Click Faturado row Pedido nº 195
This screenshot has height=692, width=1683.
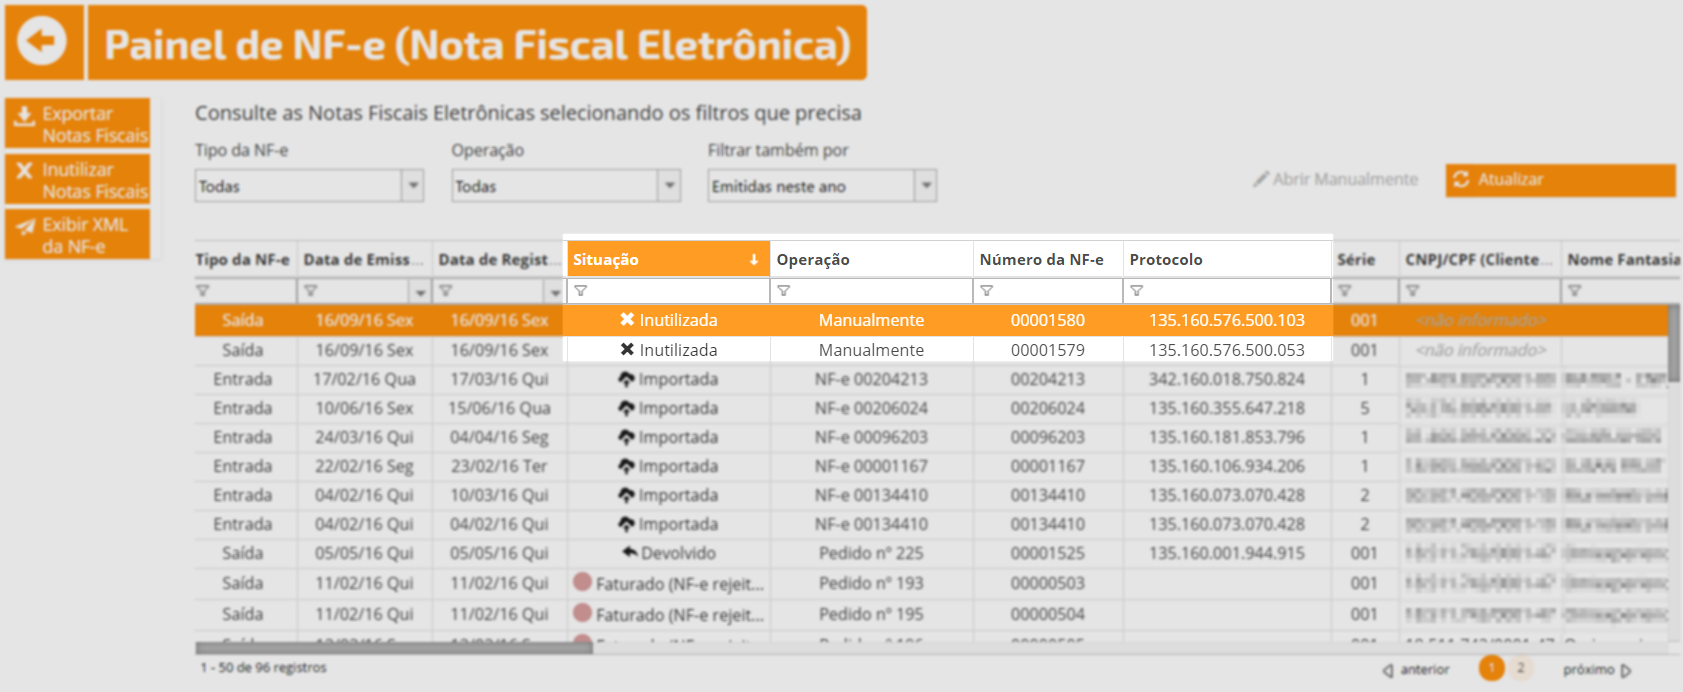[931, 614]
